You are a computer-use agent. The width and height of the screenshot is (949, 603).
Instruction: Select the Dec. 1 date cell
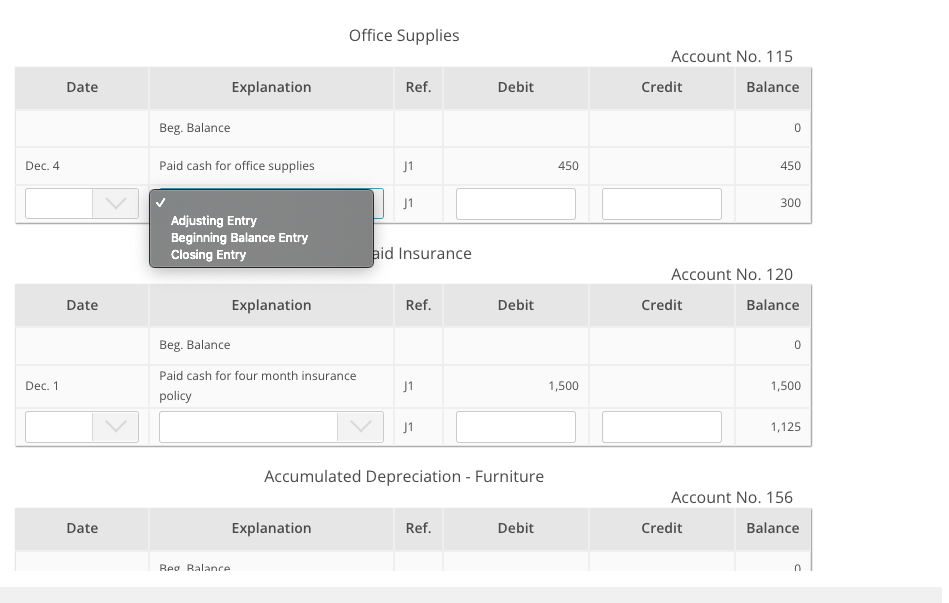click(x=42, y=386)
